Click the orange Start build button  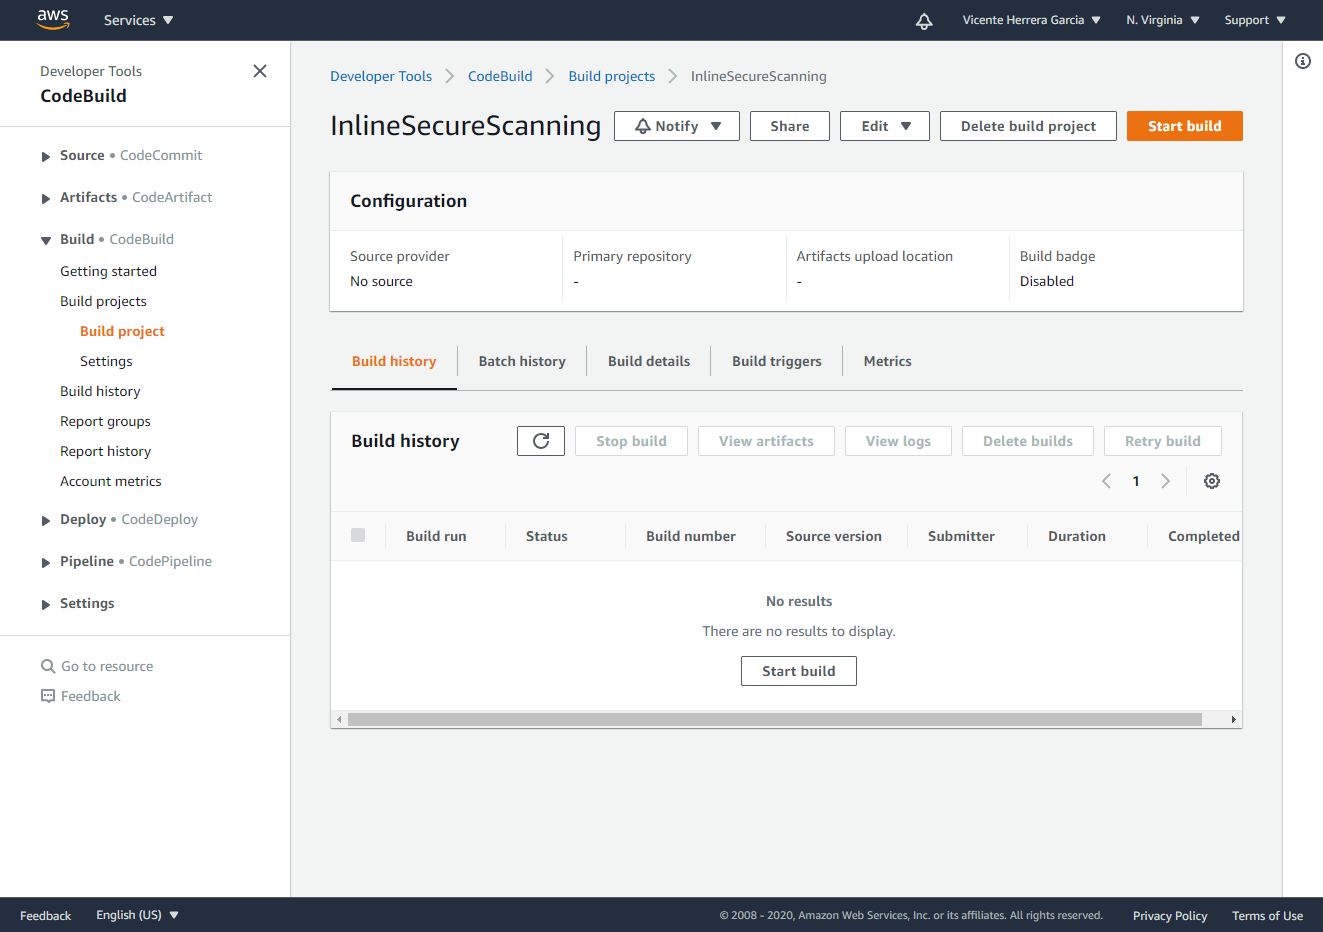tap(1185, 126)
